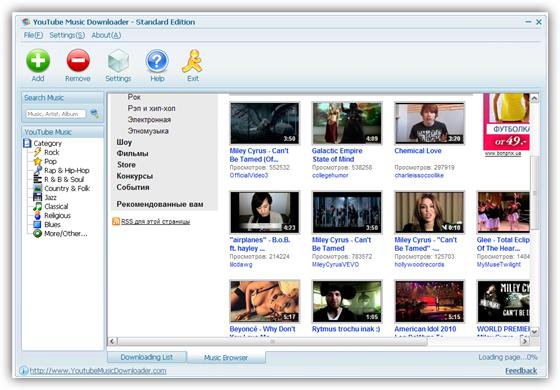Switch to the Downloading List tab

(147, 357)
